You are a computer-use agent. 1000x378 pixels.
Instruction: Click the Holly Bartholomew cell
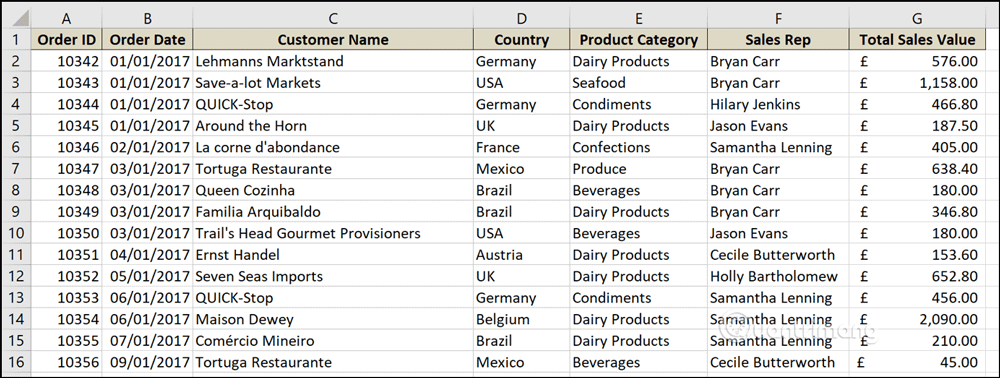point(778,277)
